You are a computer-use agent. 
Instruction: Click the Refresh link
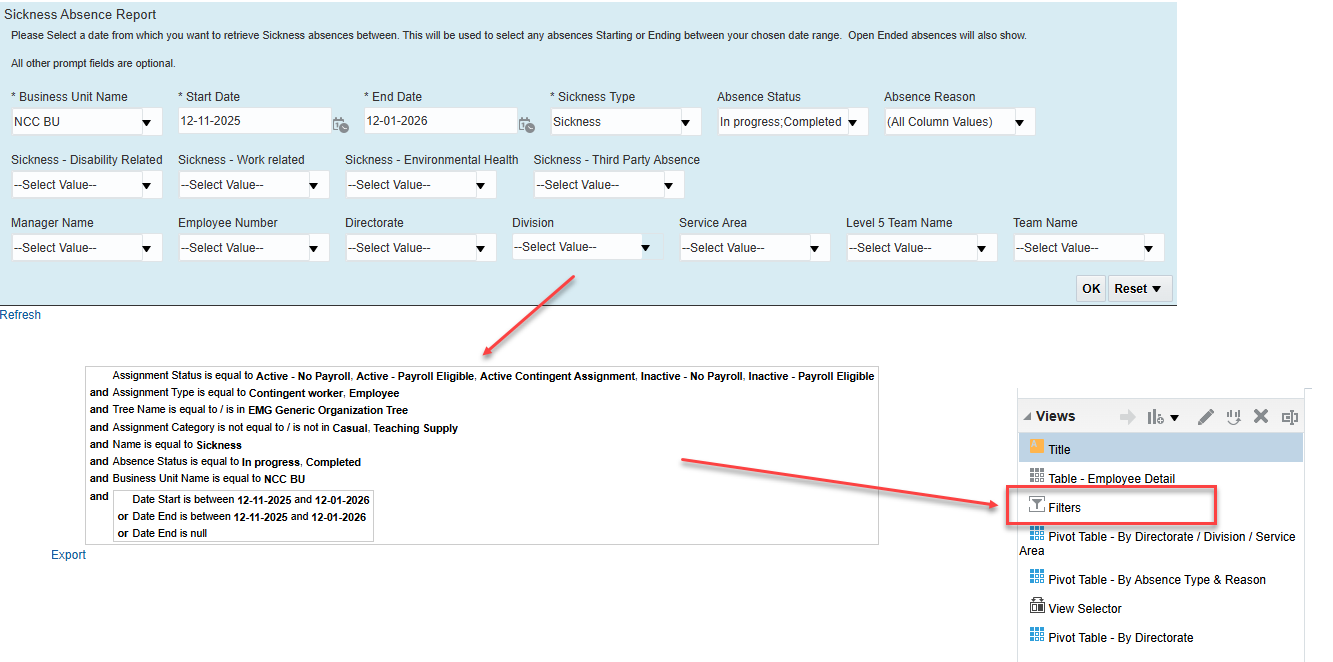tap(20, 315)
